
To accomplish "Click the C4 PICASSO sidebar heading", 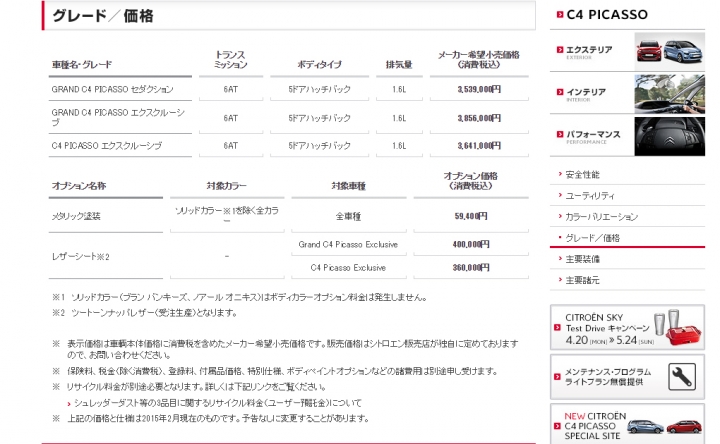I will pyautogui.click(x=607, y=15).
